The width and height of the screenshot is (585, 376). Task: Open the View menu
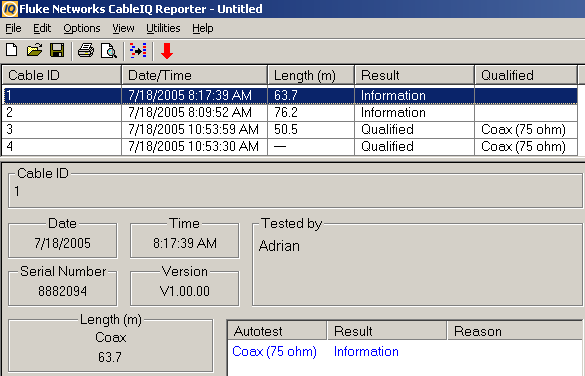pyautogui.click(x=123, y=28)
